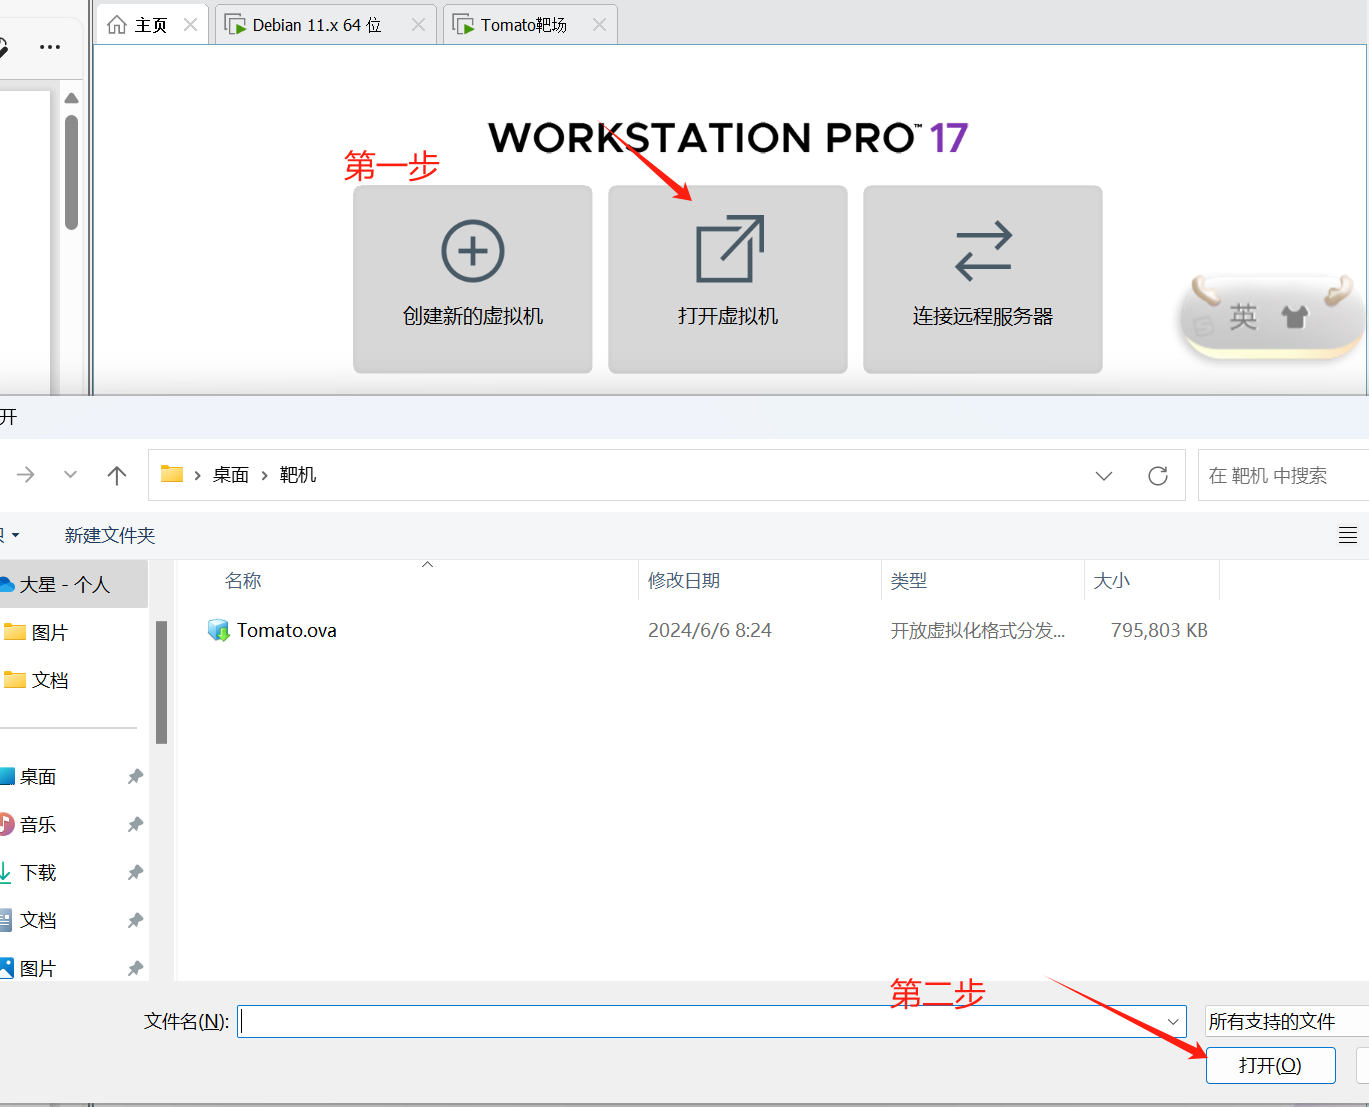Click 靶机 in the address breadcrumb
This screenshot has height=1107, width=1369.
pyautogui.click(x=298, y=475)
